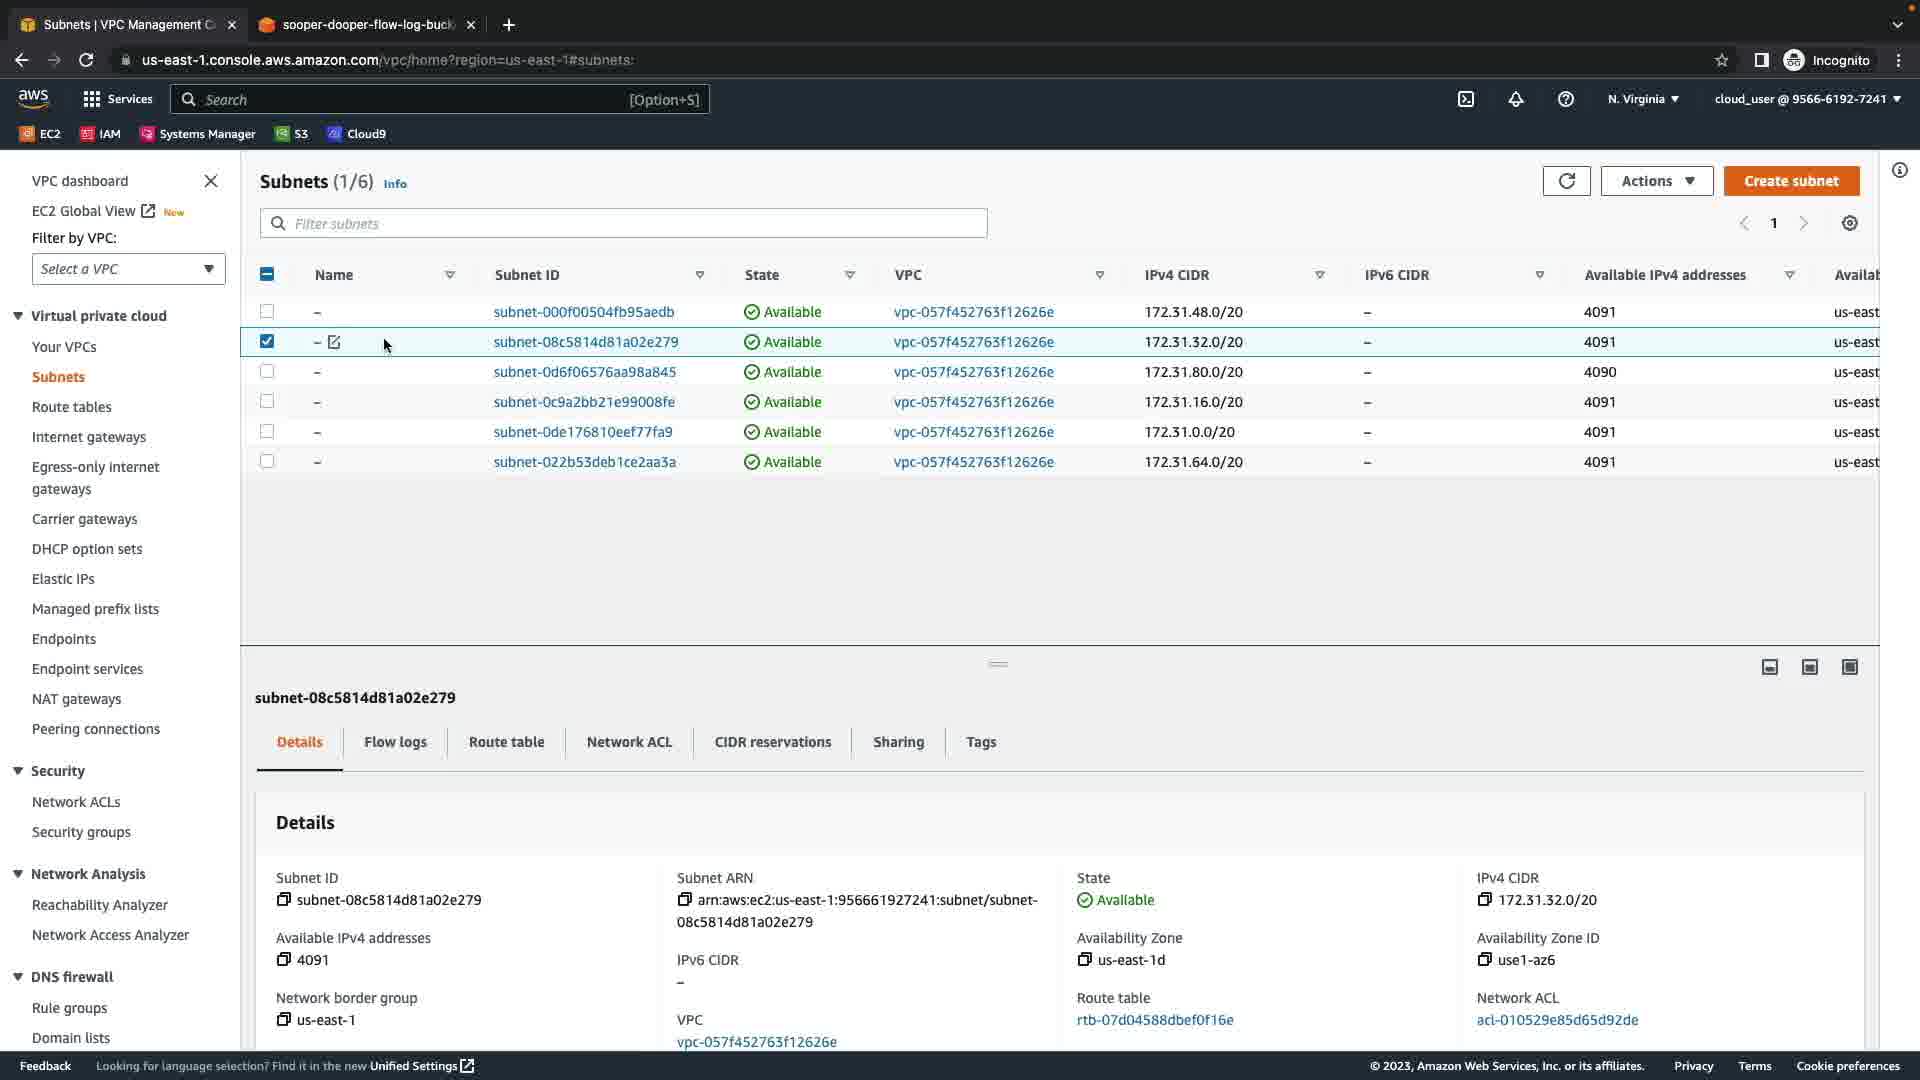Copy the Subnet ID value icon
The width and height of the screenshot is (1920, 1080).
(284, 900)
